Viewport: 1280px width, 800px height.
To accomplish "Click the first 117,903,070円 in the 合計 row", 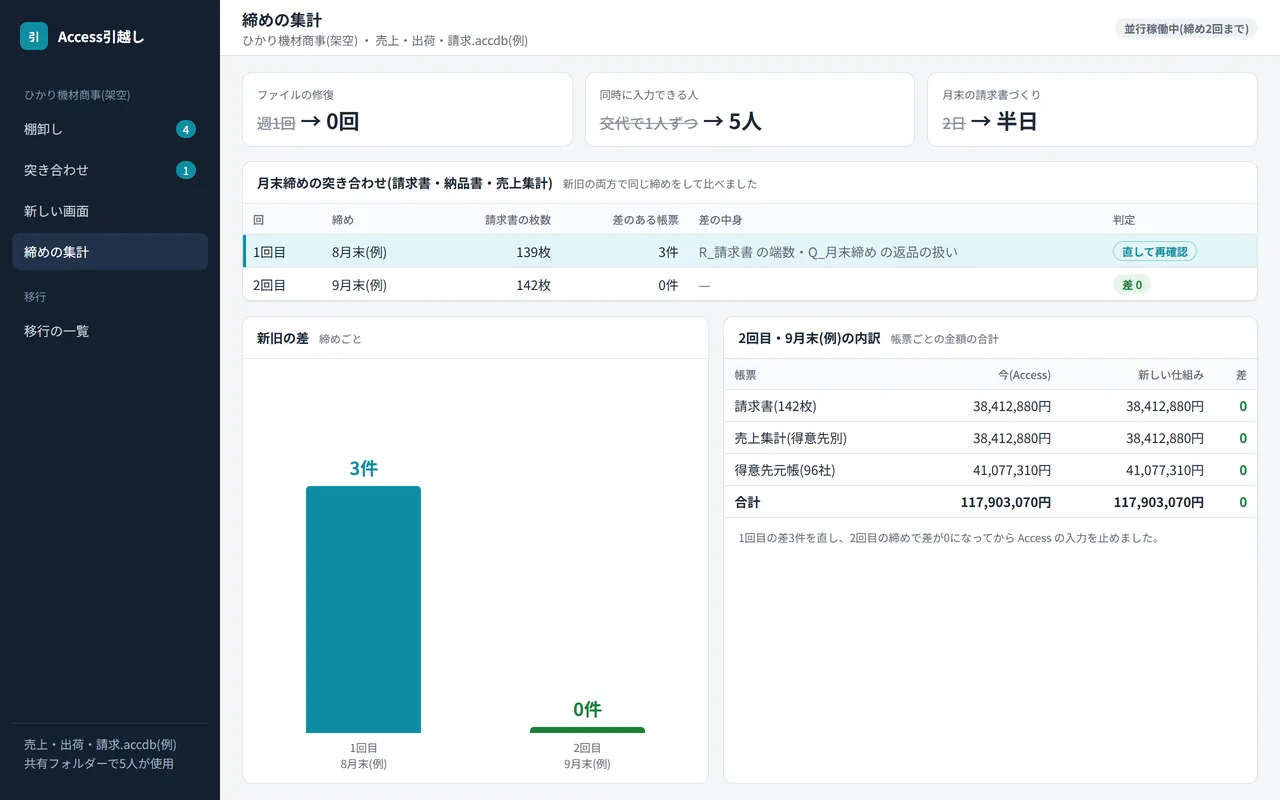I will [1006, 502].
